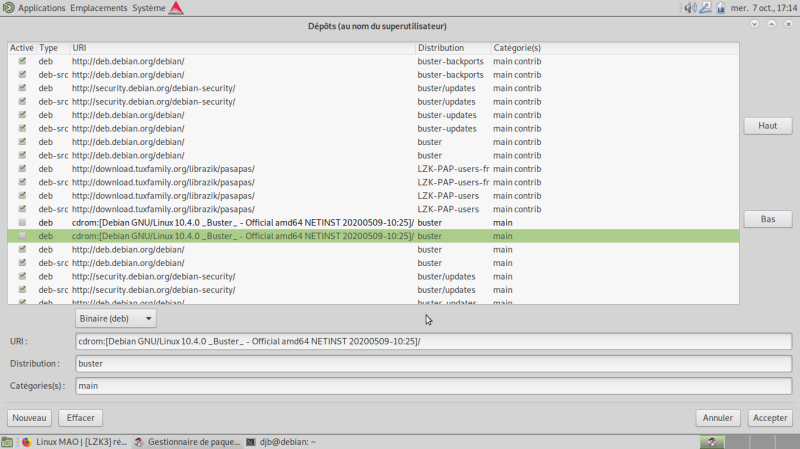Select deb-src buster main contrib row URI
Viewport: 800px width, 449px height.
128,155
